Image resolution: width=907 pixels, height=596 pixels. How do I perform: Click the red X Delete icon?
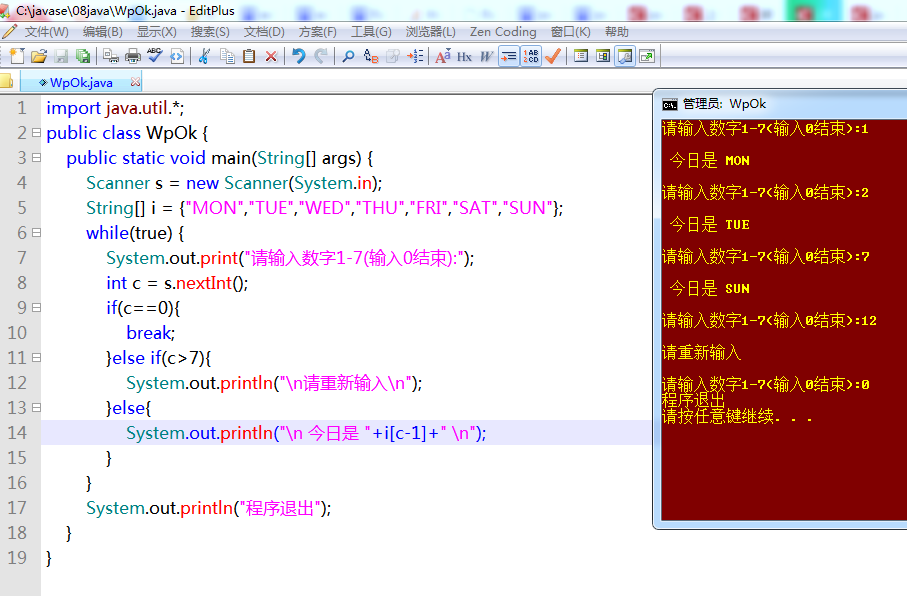click(x=271, y=56)
